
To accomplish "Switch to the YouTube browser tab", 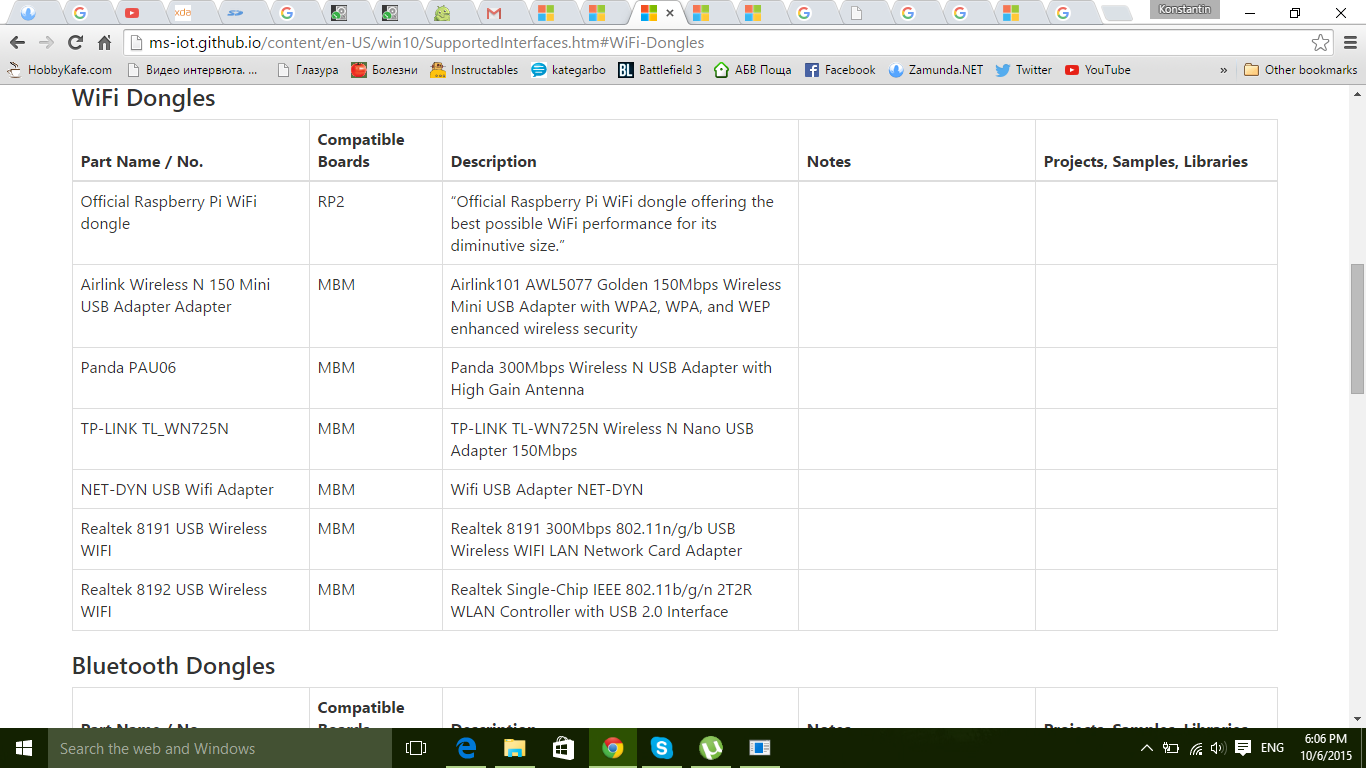I will [139, 14].
